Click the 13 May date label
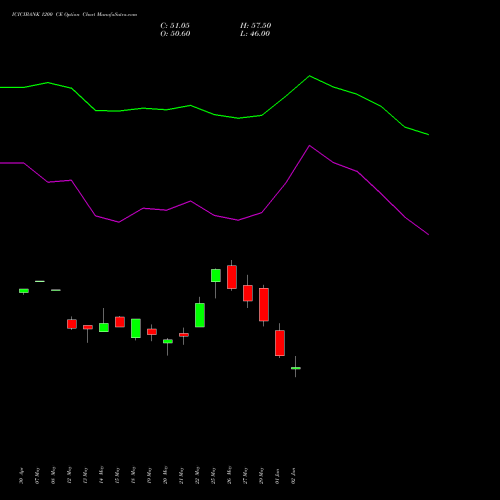 (85, 476)
